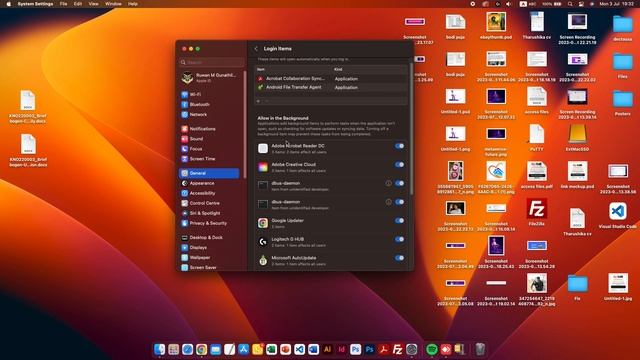The image size is (640, 360).
Task: Select General in the settings sidebar
Action: [209, 173]
